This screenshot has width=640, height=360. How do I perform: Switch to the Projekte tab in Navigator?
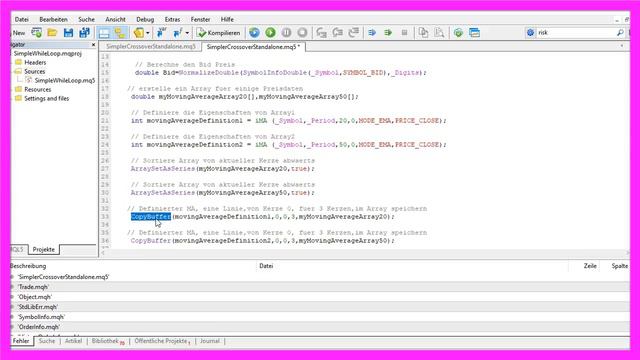click(43, 249)
